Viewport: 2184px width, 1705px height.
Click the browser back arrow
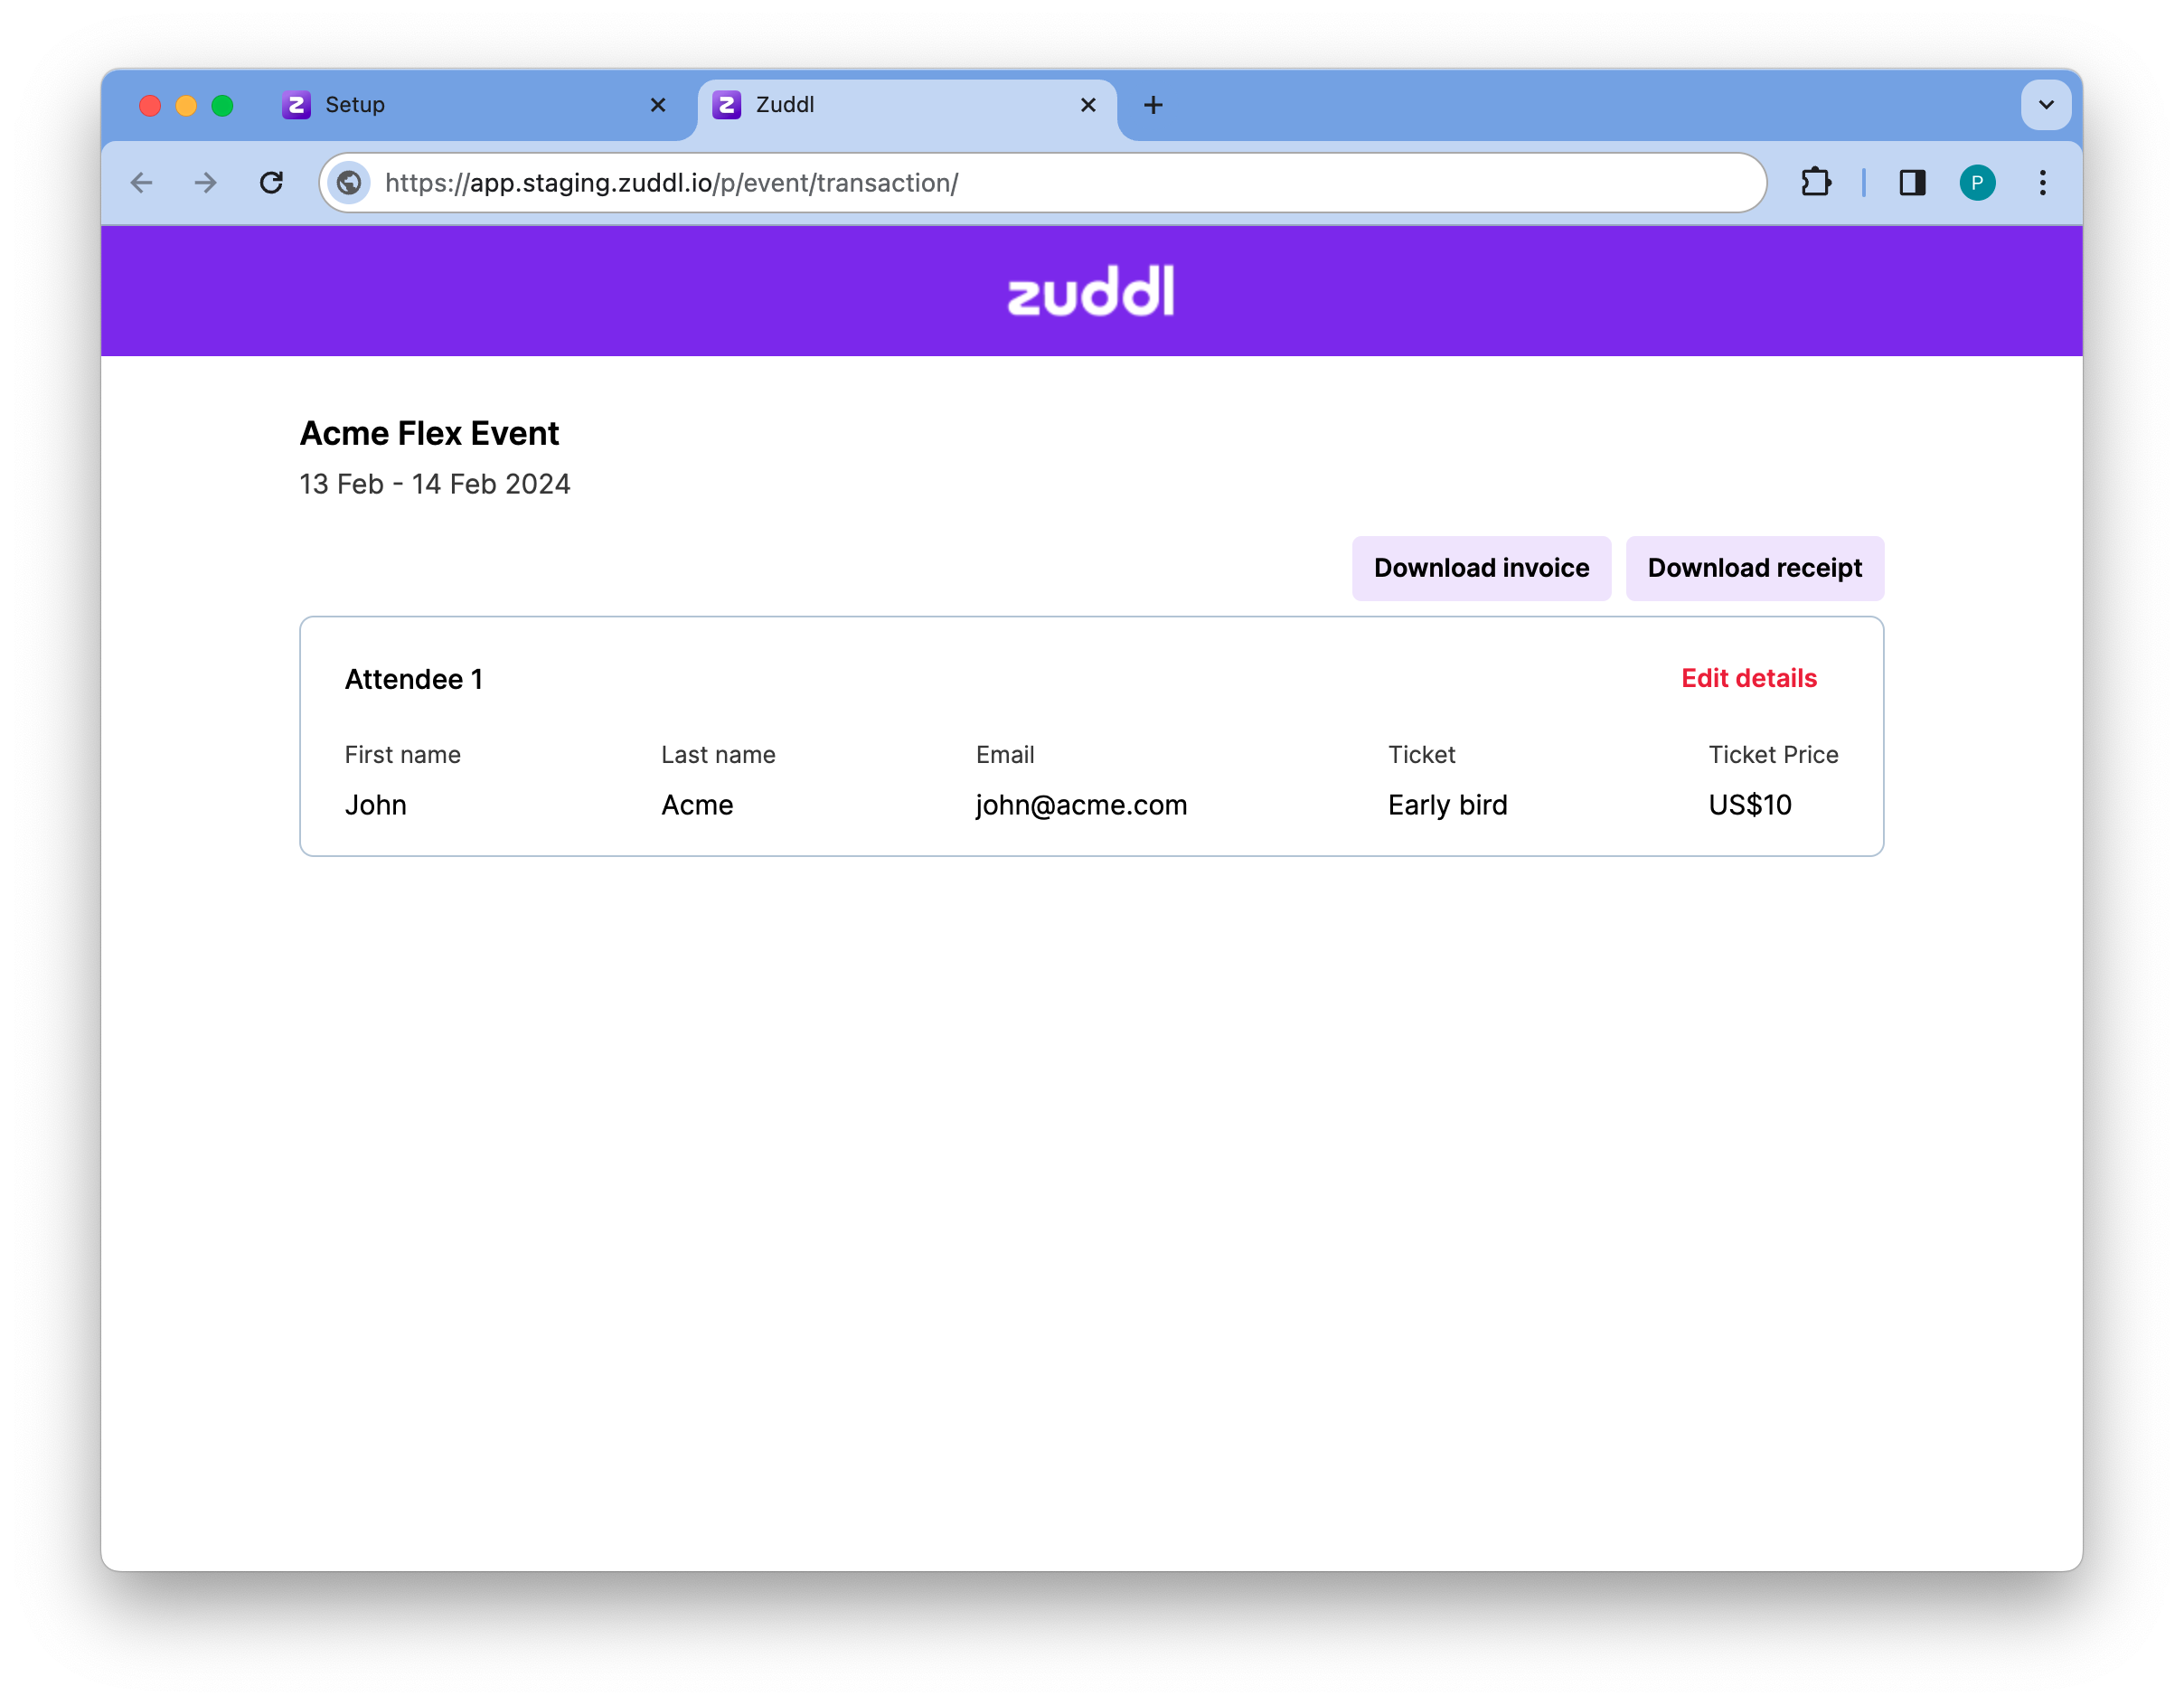(142, 183)
